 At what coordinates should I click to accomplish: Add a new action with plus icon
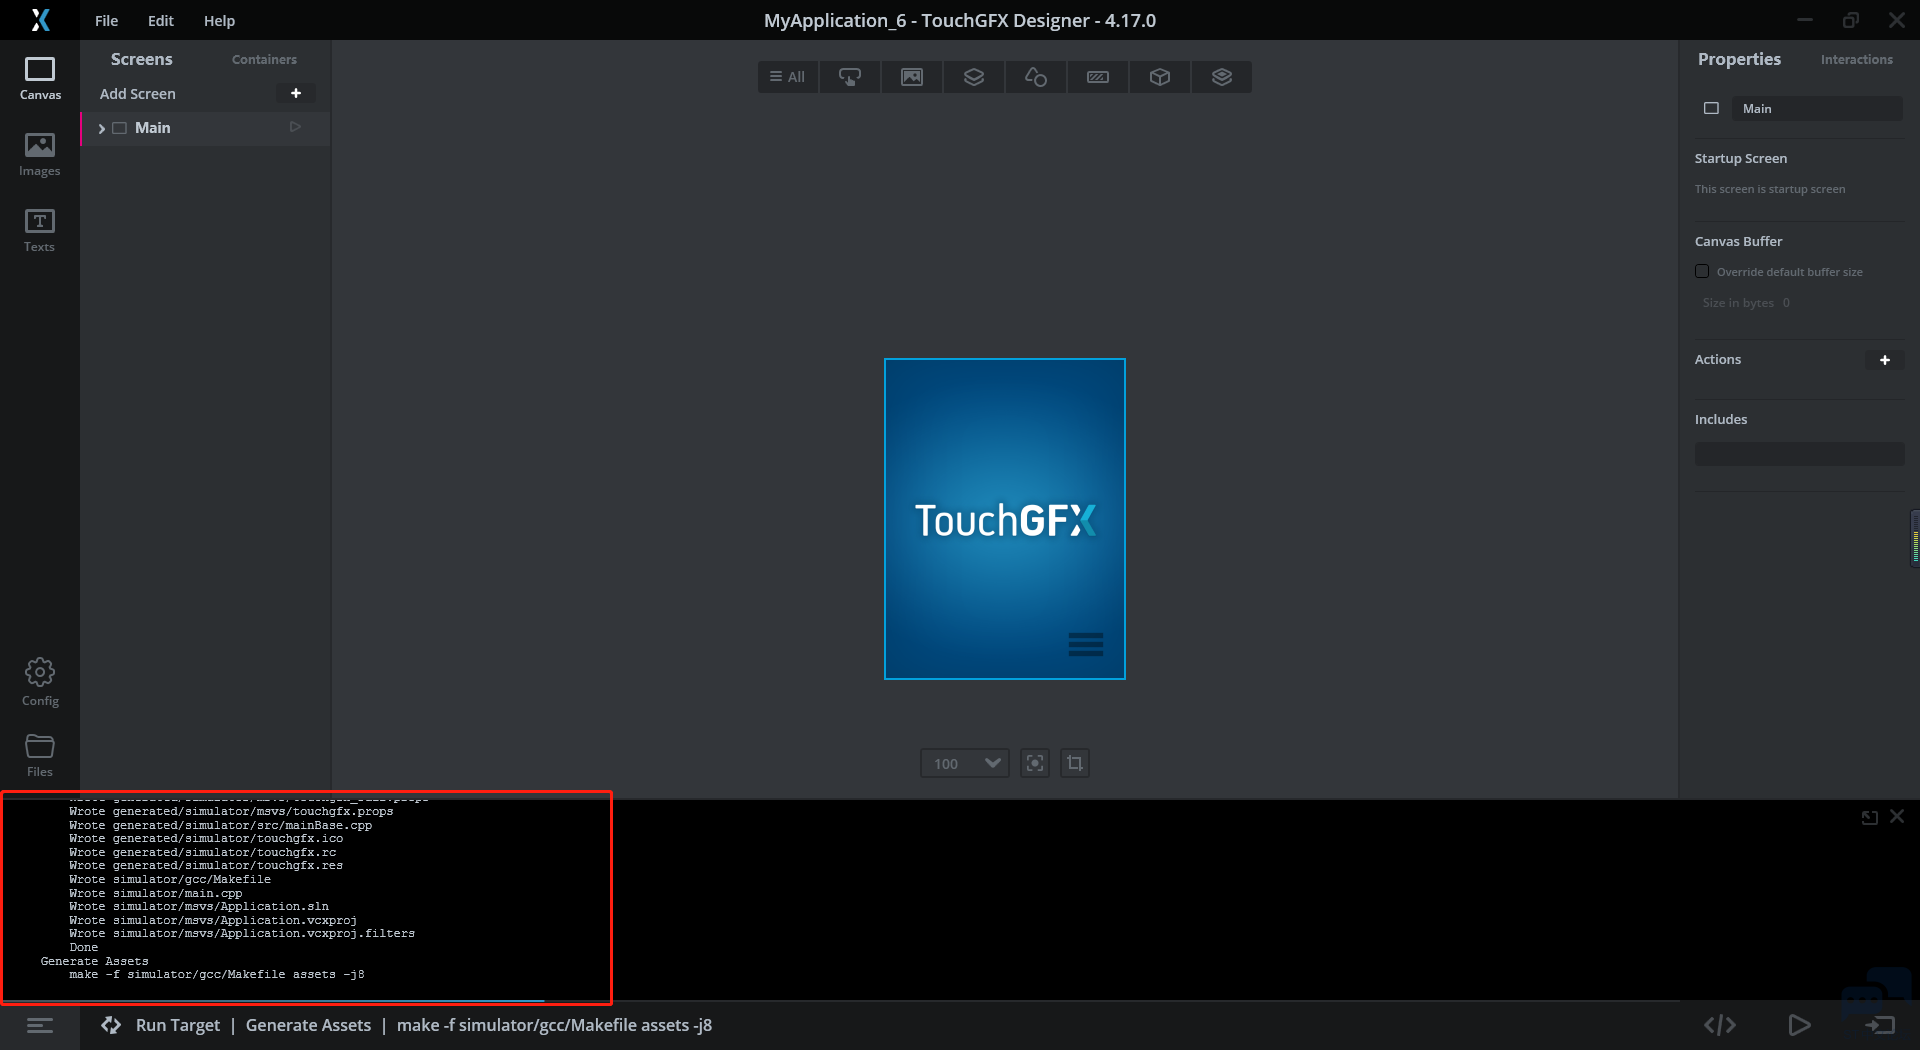(x=1885, y=360)
